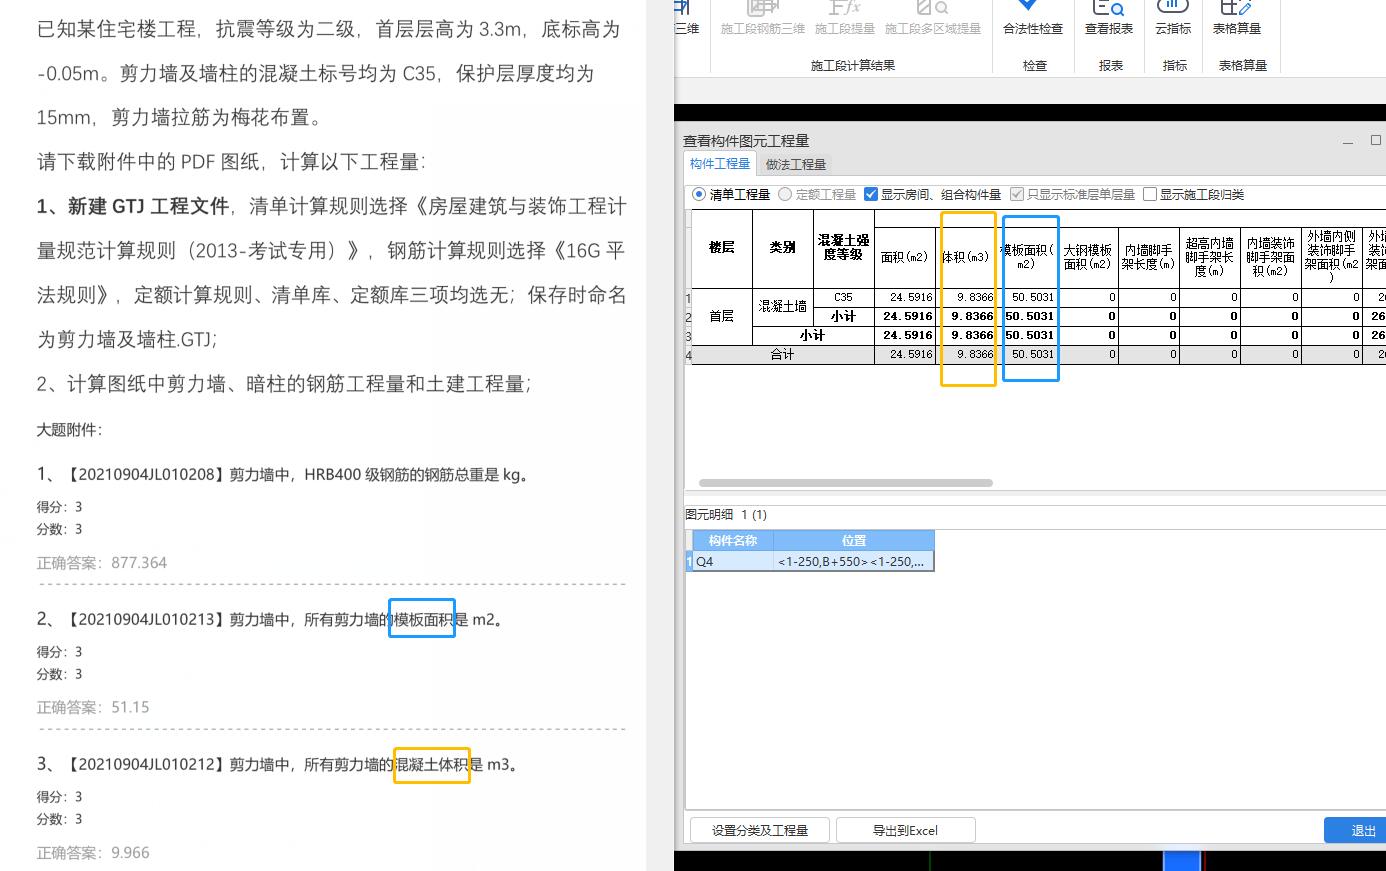
Task: Click horizontal scrollbar of quantity table
Action: 846,483
